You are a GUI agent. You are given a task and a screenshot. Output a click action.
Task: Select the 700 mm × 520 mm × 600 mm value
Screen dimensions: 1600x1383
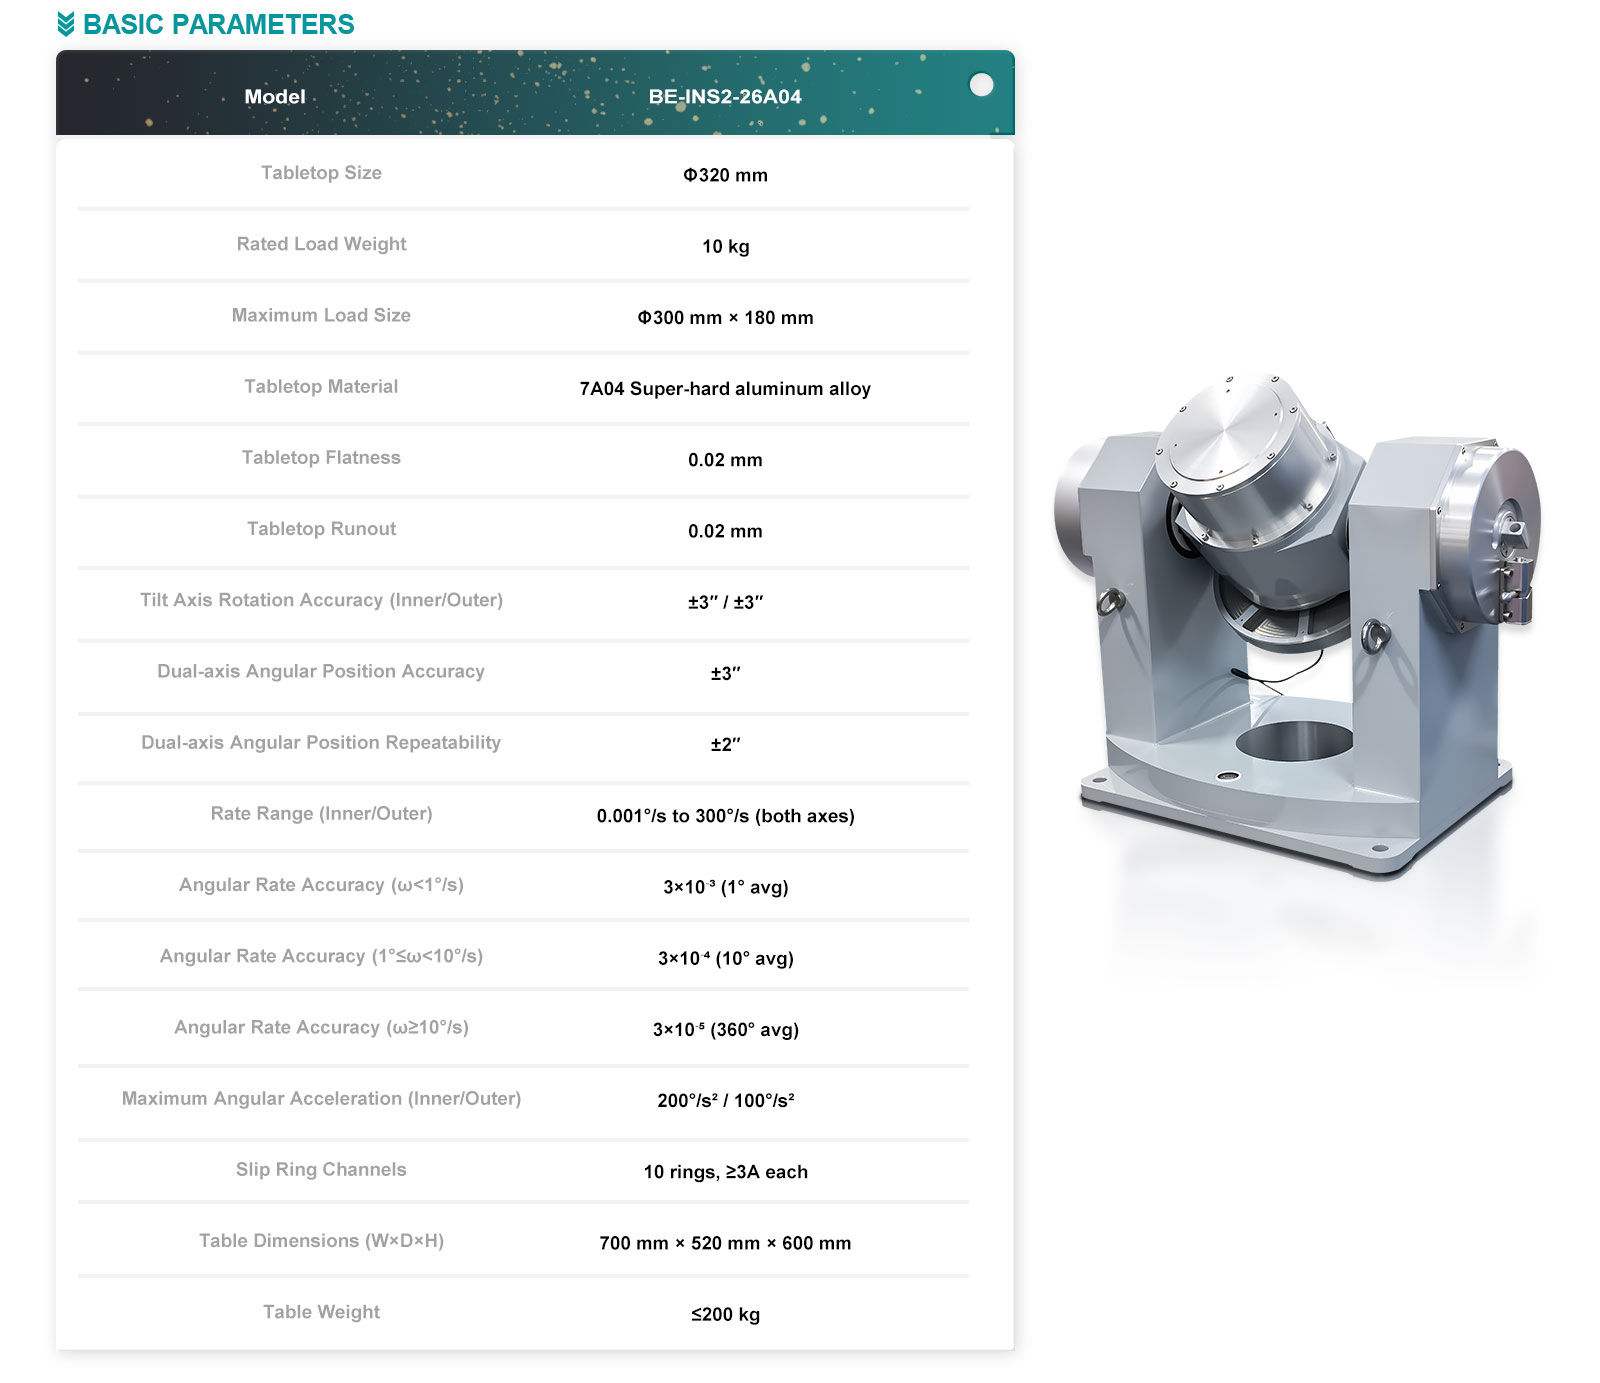pos(725,1243)
